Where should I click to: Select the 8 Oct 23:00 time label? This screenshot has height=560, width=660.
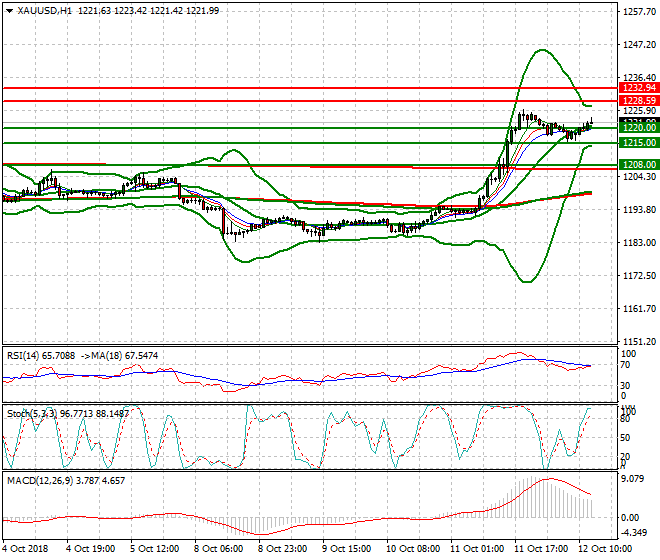pyautogui.click(x=284, y=549)
